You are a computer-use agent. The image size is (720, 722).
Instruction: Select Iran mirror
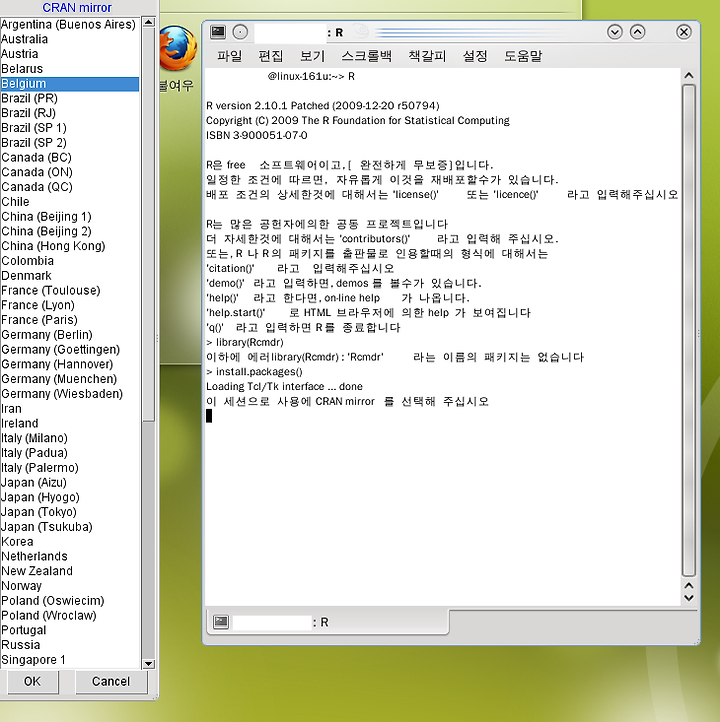click(70, 409)
